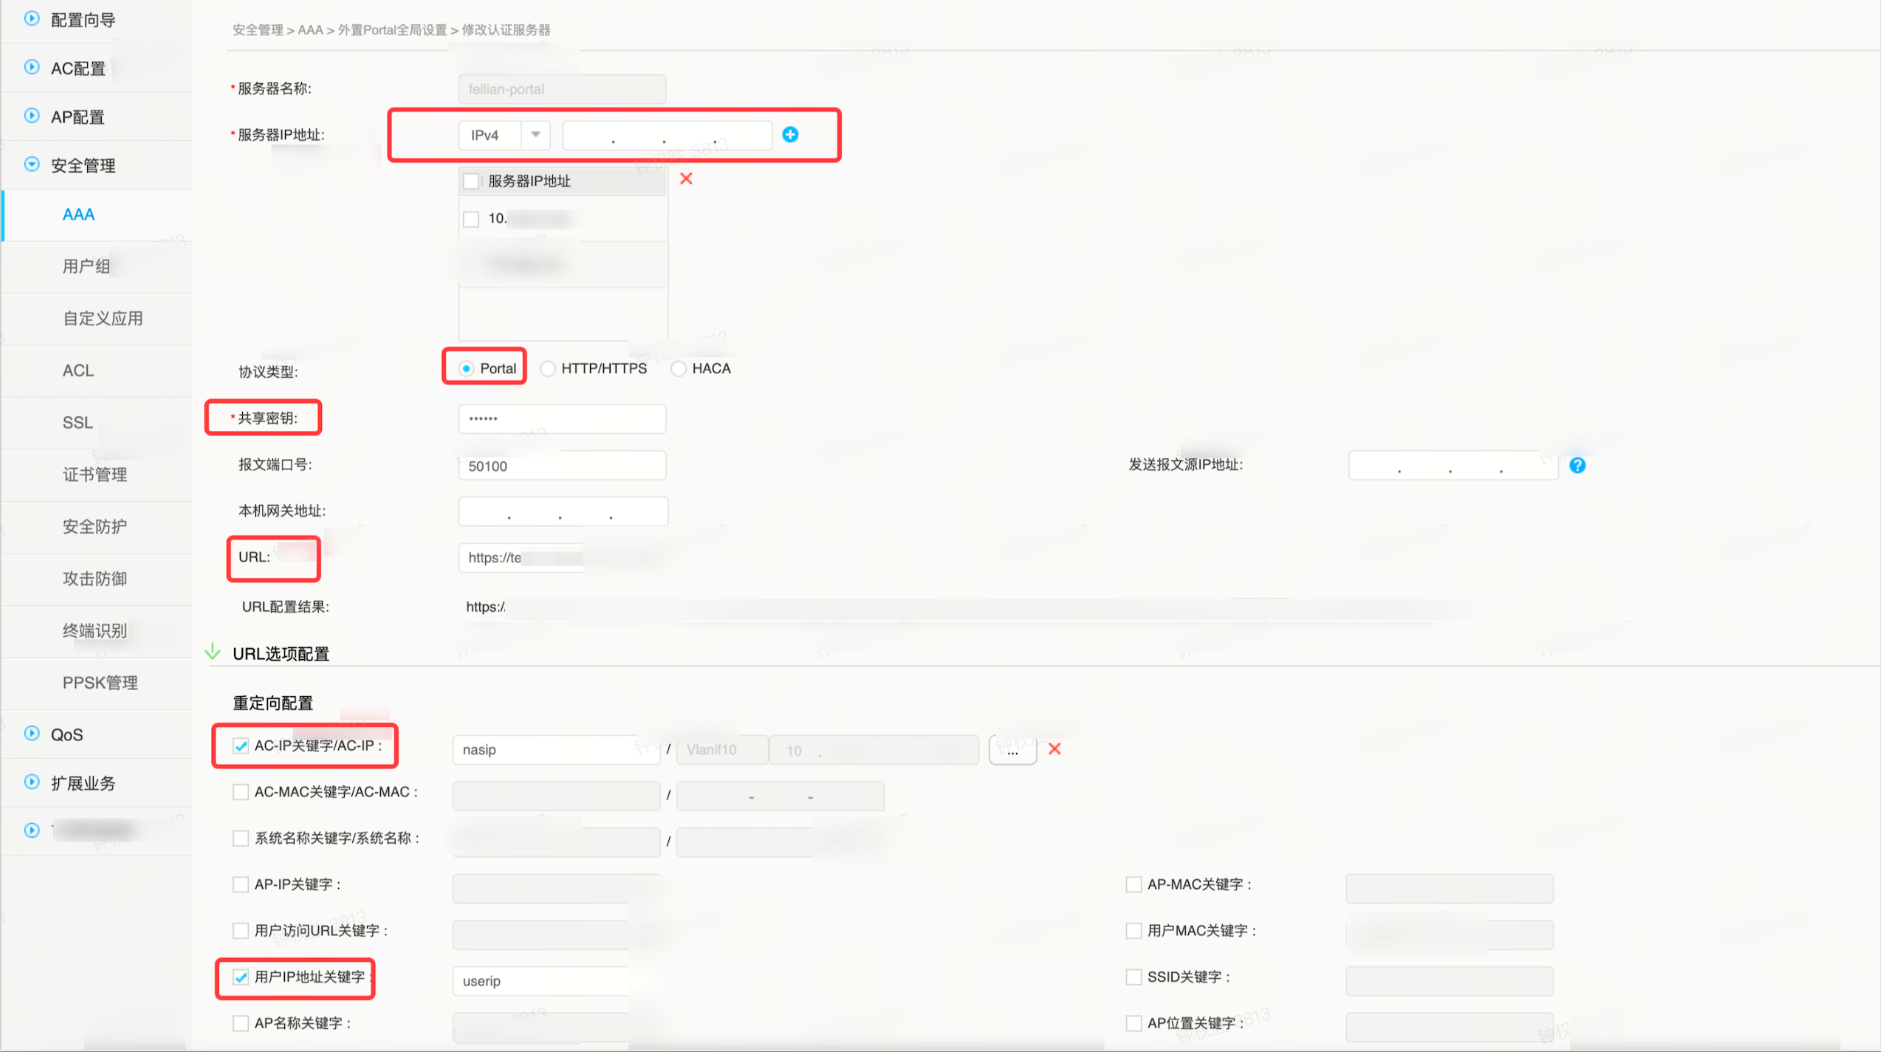The width and height of the screenshot is (1881, 1052).
Task: Click the userip keyword input field
Action: click(x=541, y=981)
